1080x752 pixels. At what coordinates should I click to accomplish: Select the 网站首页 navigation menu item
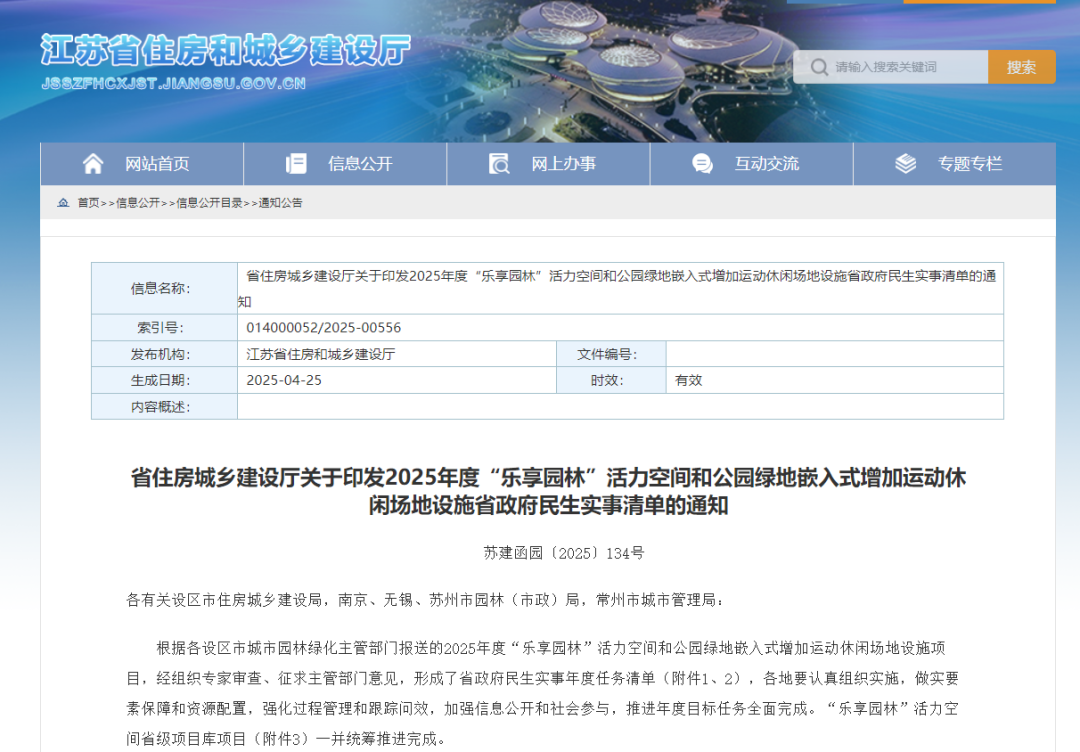(x=157, y=164)
